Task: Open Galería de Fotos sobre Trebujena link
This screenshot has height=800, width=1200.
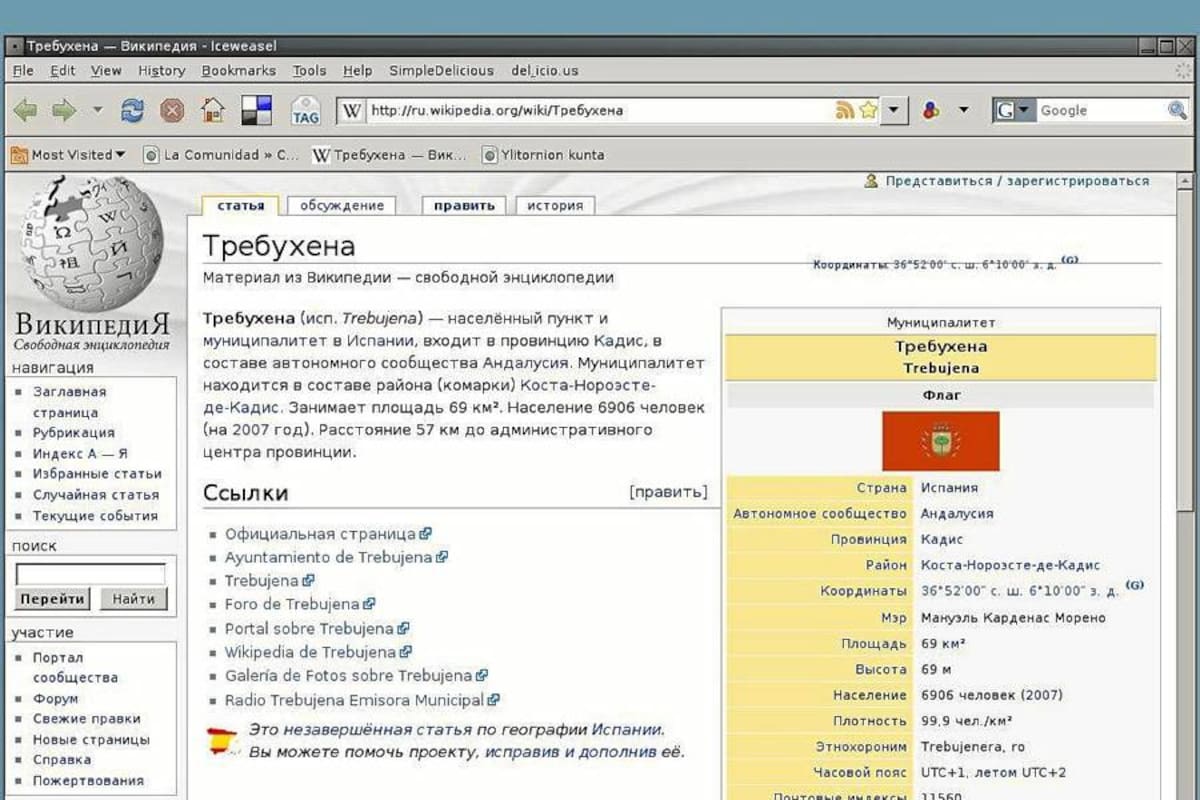Action: point(348,675)
